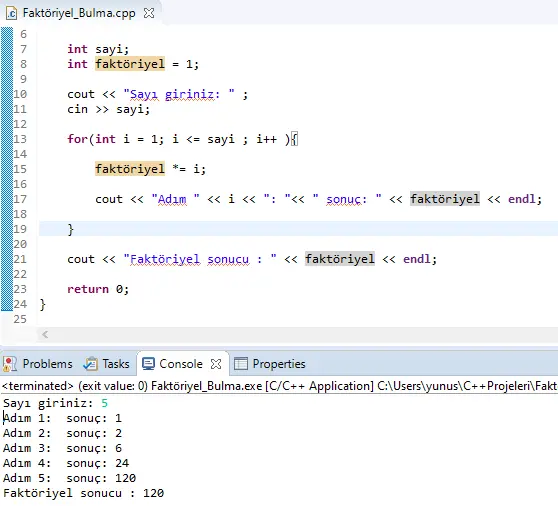Switch to the Tasks tab

pyautogui.click(x=106, y=364)
